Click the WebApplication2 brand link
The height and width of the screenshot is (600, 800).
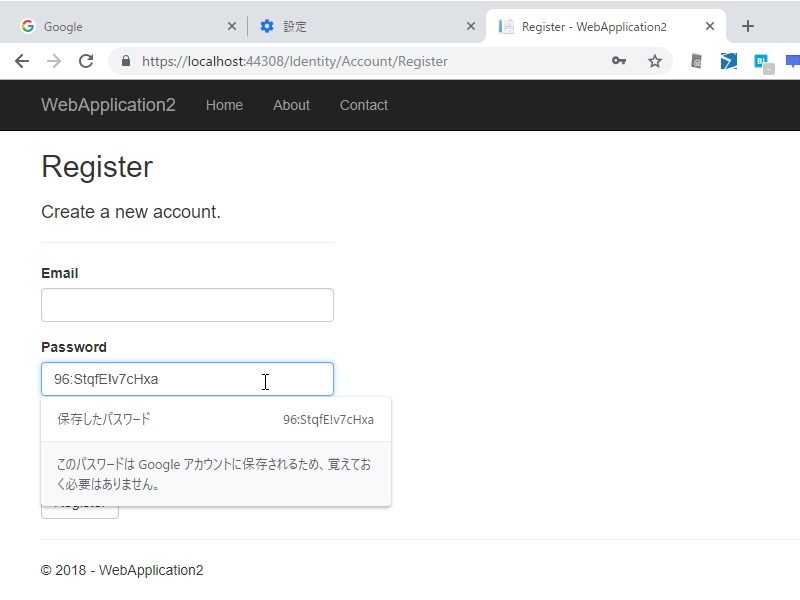[x=108, y=105]
